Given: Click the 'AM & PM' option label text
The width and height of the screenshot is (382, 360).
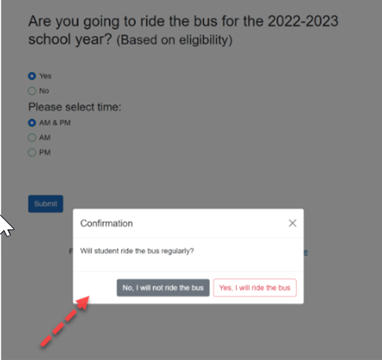Looking at the screenshot, I should click(55, 123).
